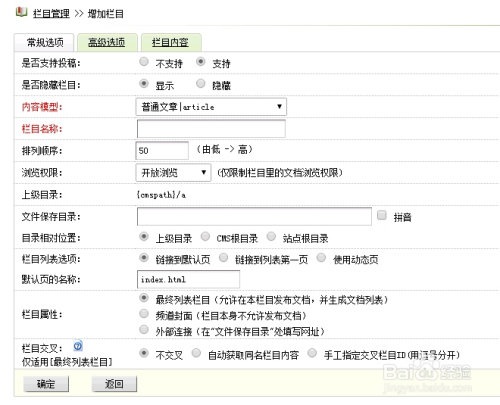Image resolution: width=500 pixels, height=405 pixels.
Task: Select 最终列表栏目 as 栏目属性
Action: 144,298
